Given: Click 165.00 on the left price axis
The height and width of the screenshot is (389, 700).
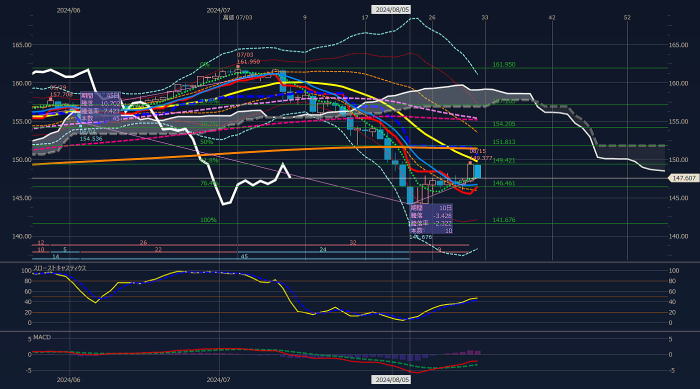Looking at the screenshot, I should coord(22,45).
